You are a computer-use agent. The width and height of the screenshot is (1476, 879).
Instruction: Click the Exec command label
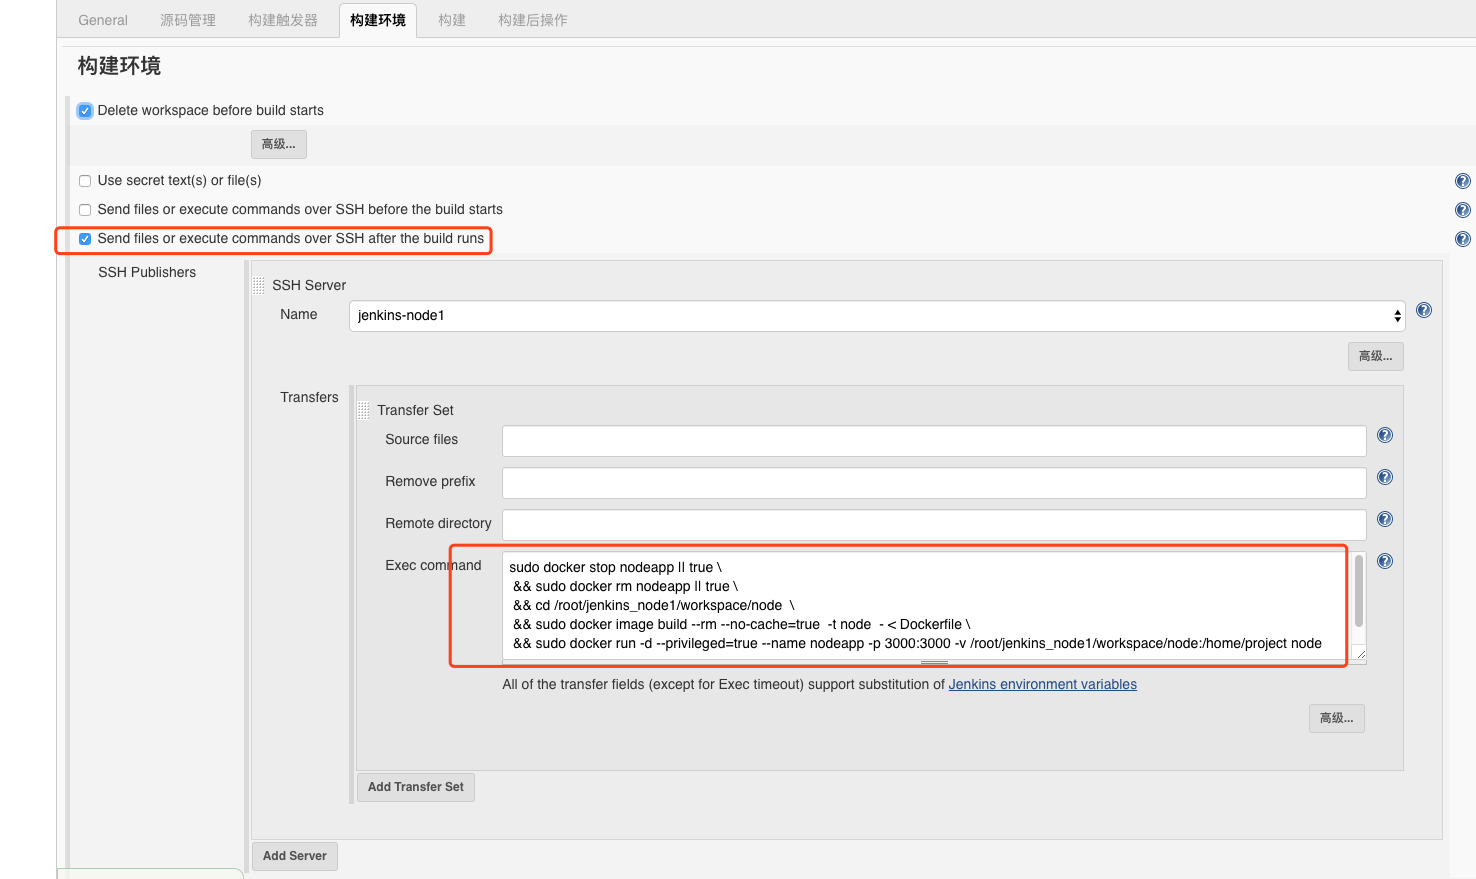click(433, 566)
